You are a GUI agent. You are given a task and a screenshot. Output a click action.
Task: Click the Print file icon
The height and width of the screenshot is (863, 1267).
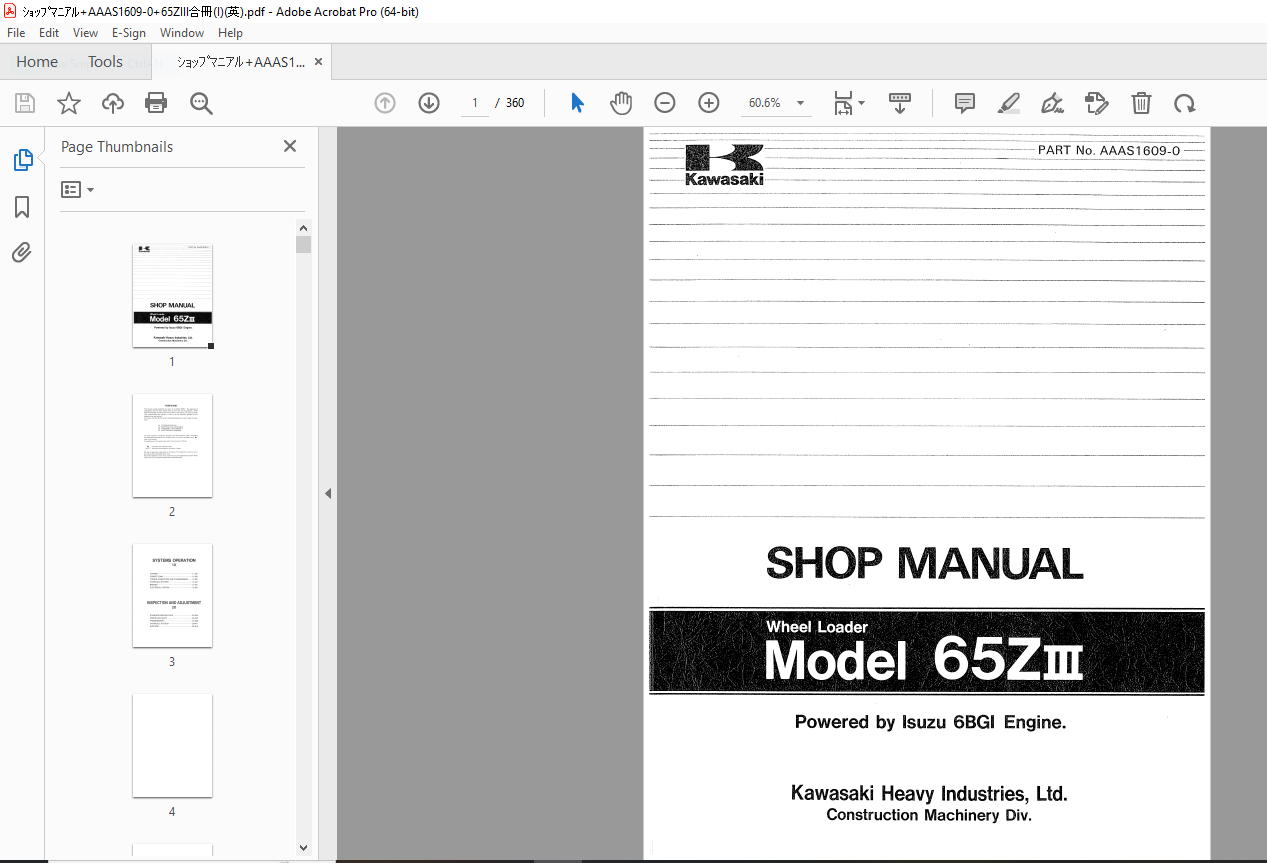(156, 103)
